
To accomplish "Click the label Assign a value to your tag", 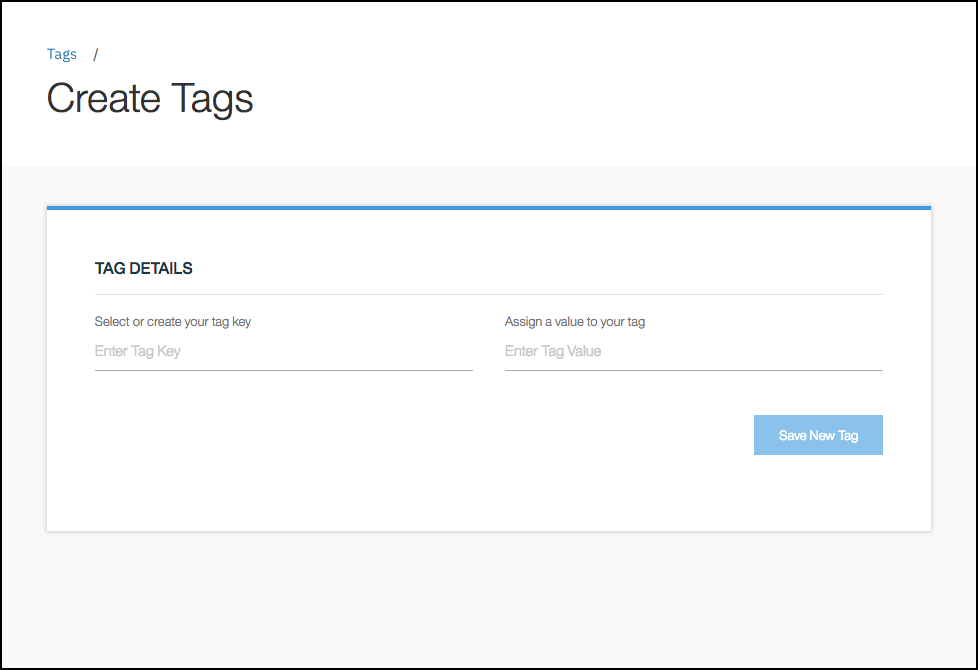I will click(x=574, y=321).
